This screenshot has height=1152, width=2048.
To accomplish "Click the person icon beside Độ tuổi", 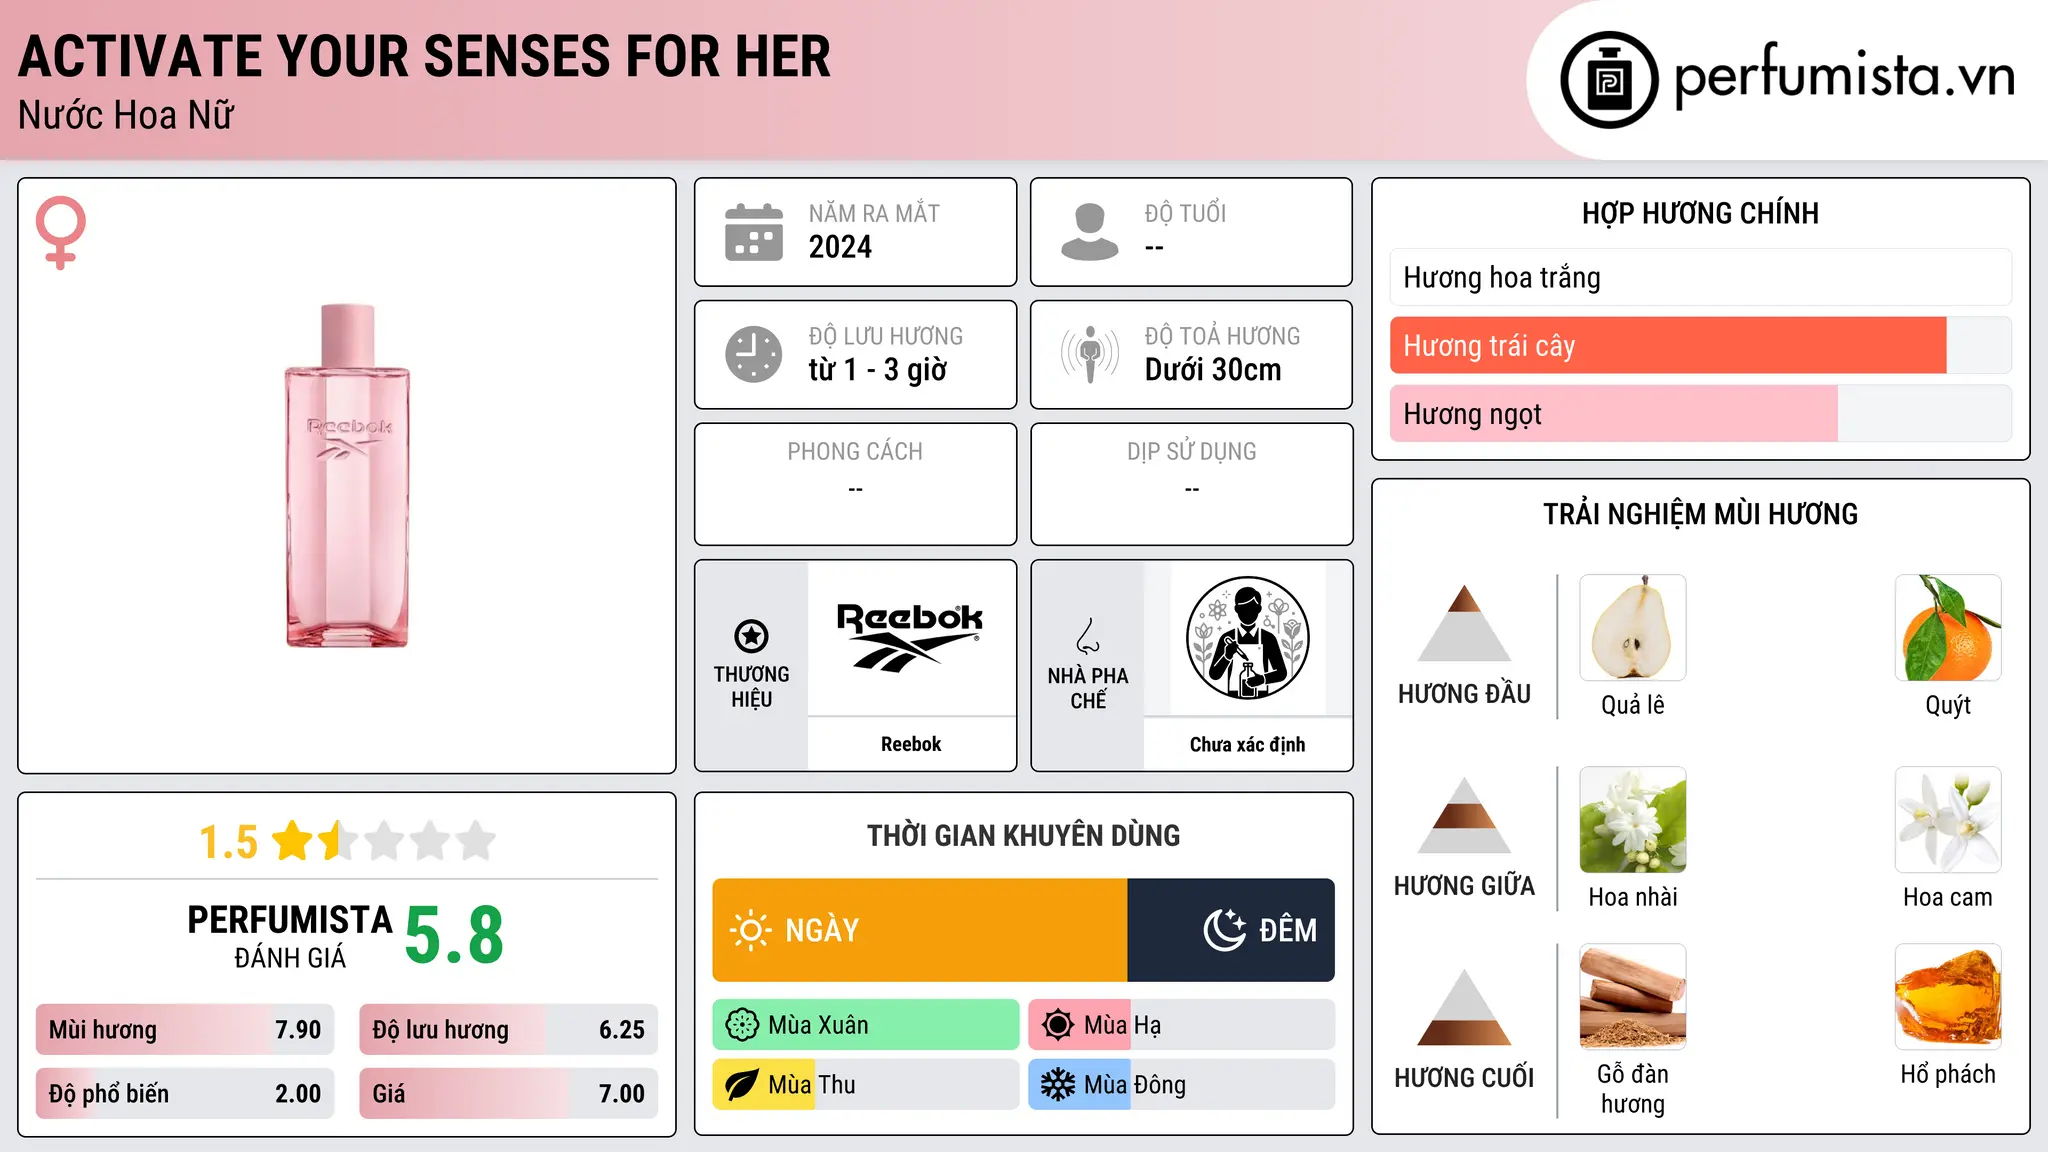I will 1090,232.
